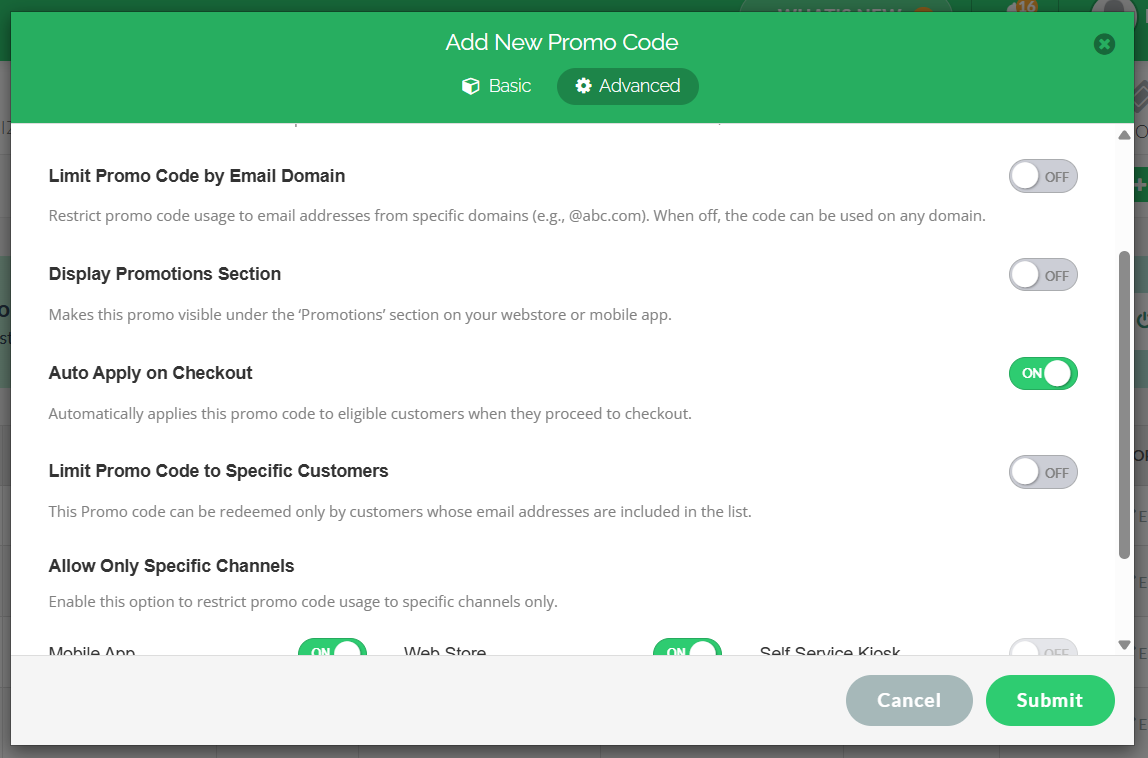Close the Add New Promo Code dialog
The height and width of the screenshot is (758, 1148).
point(1104,44)
